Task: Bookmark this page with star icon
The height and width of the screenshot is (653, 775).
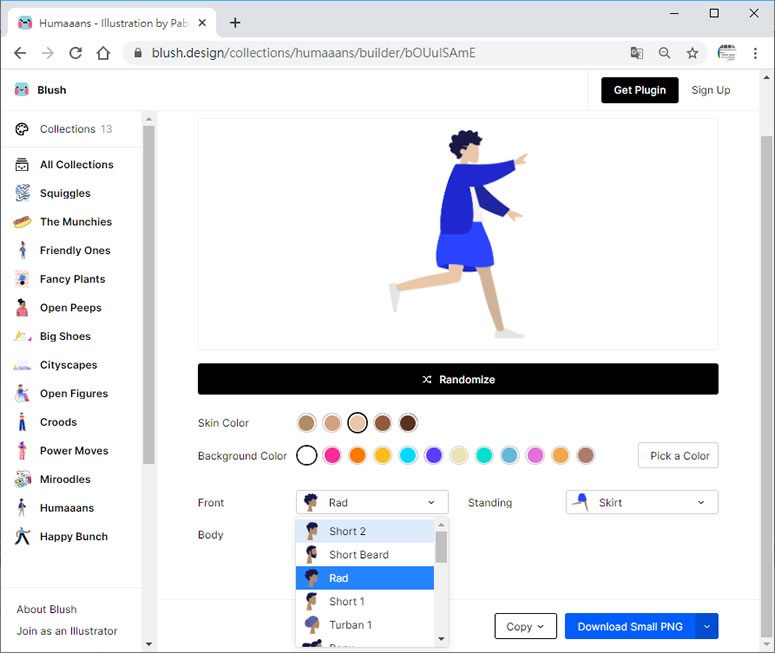Action: 692,53
